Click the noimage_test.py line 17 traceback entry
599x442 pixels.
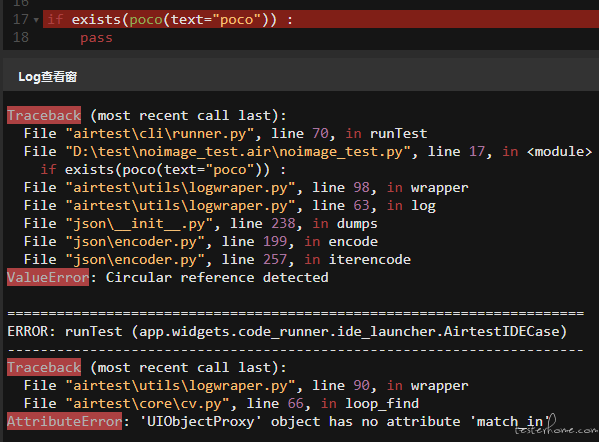tap(308, 152)
